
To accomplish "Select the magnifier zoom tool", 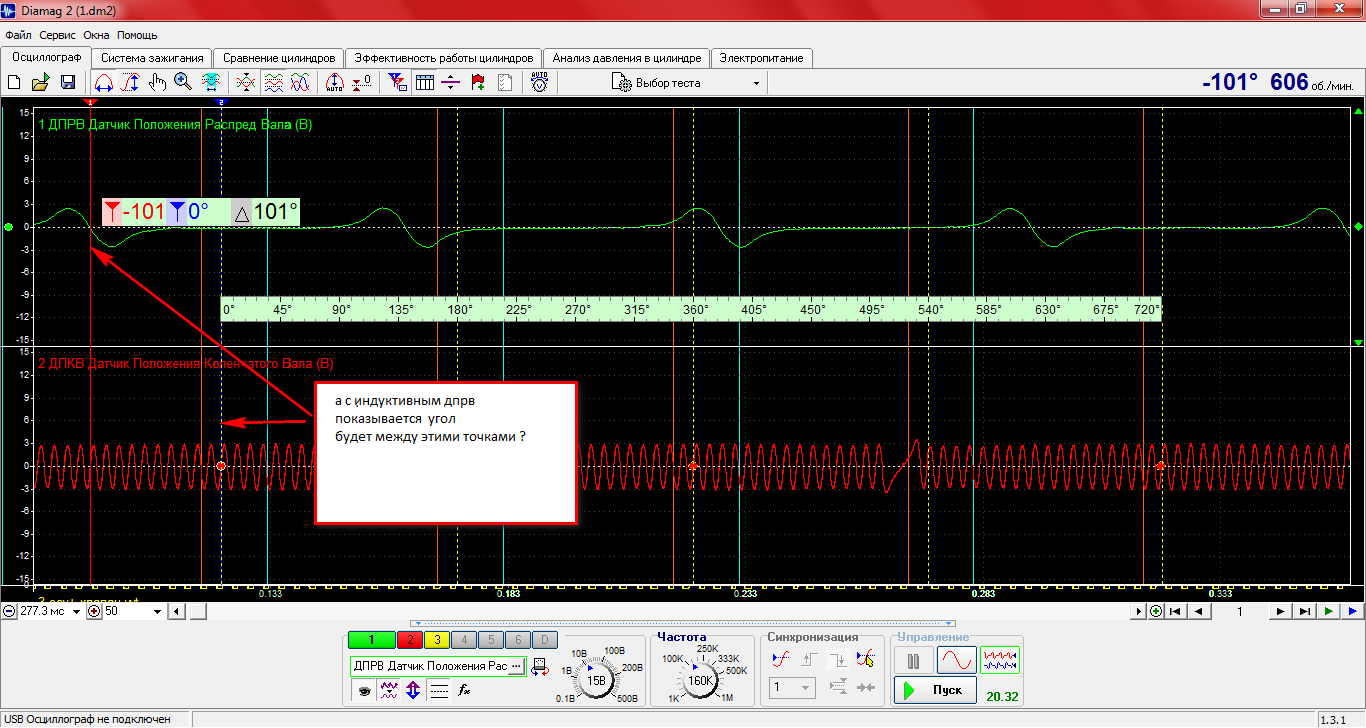I will coord(183,83).
